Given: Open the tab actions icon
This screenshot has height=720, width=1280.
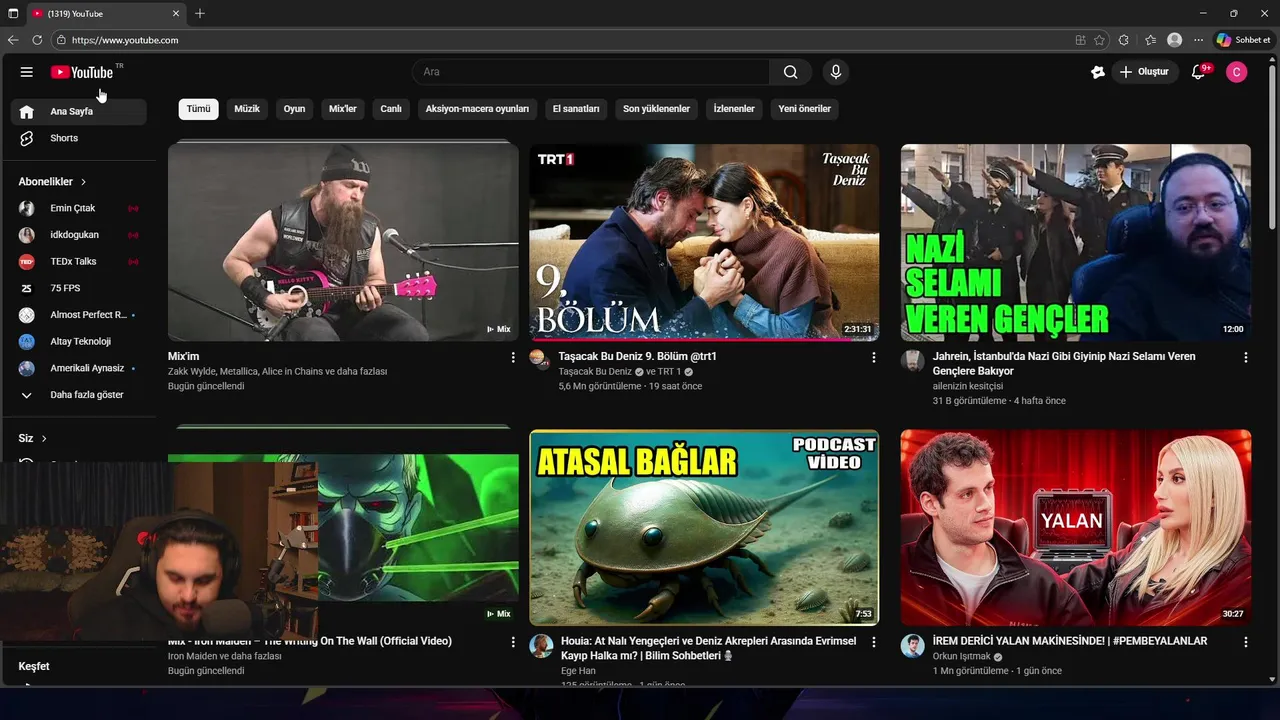Looking at the screenshot, I should [13, 14].
